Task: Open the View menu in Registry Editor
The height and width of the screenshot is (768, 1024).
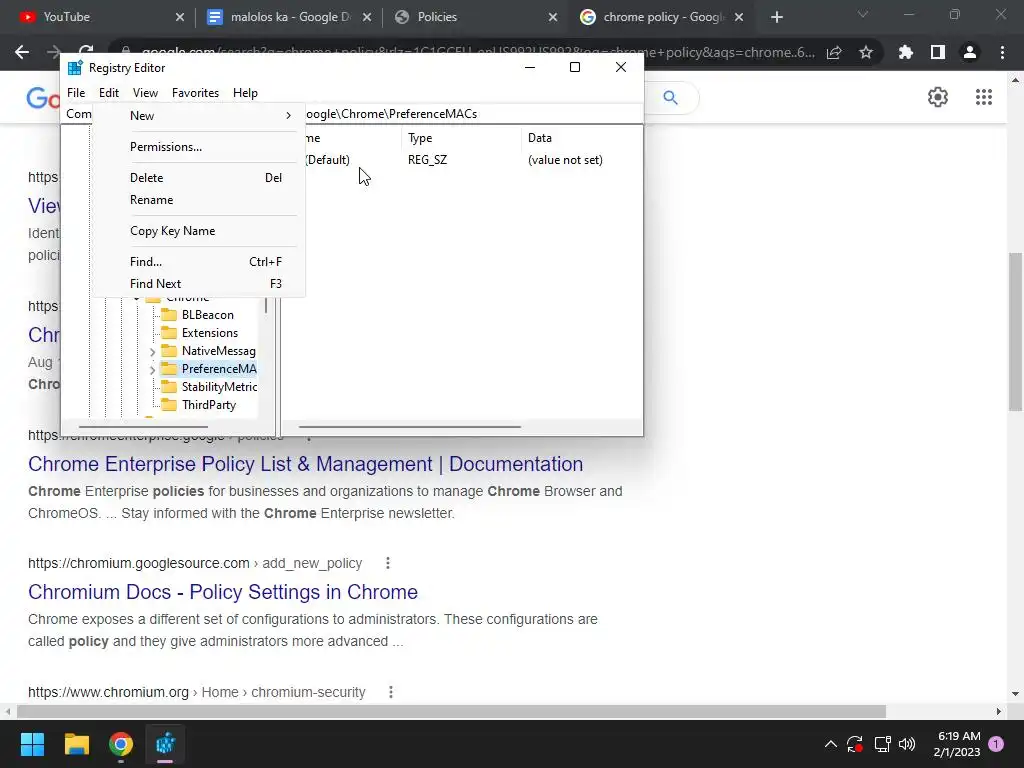Action: click(x=145, y=93)
